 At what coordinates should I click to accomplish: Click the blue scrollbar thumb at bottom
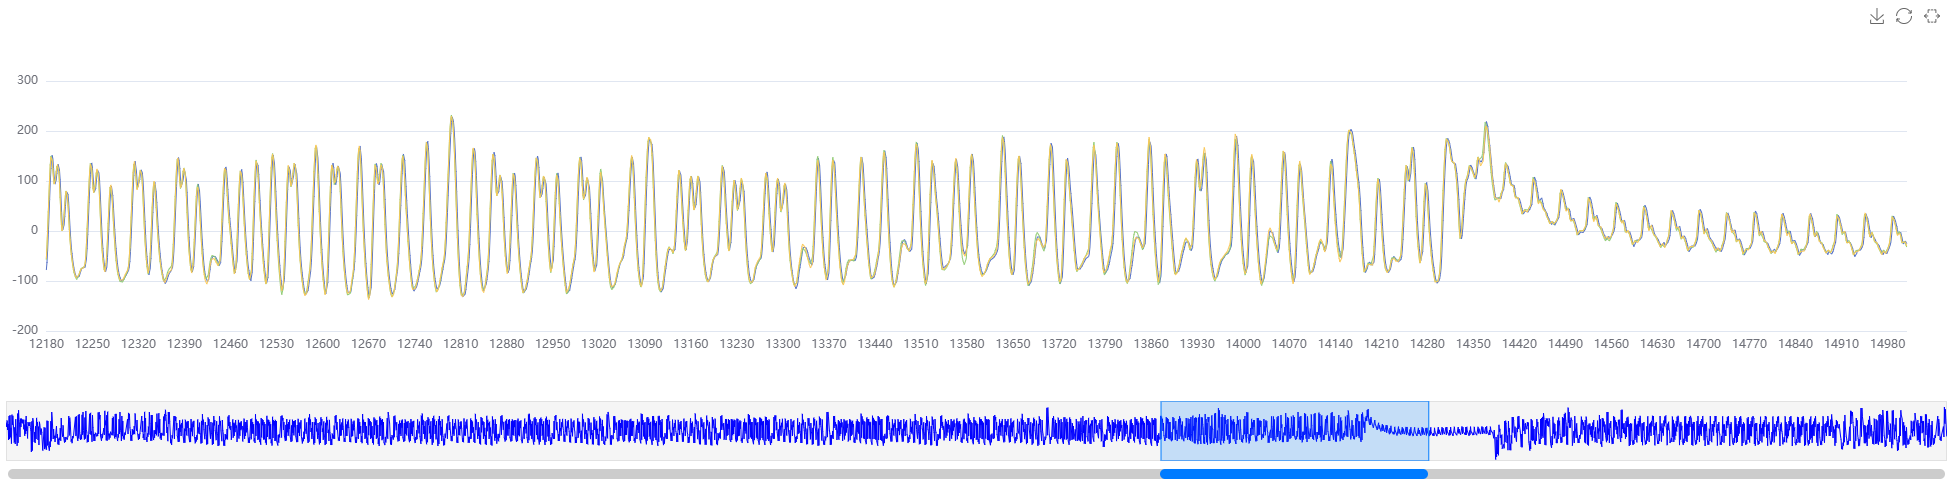pyautogui.click(x=1293, y=474)
